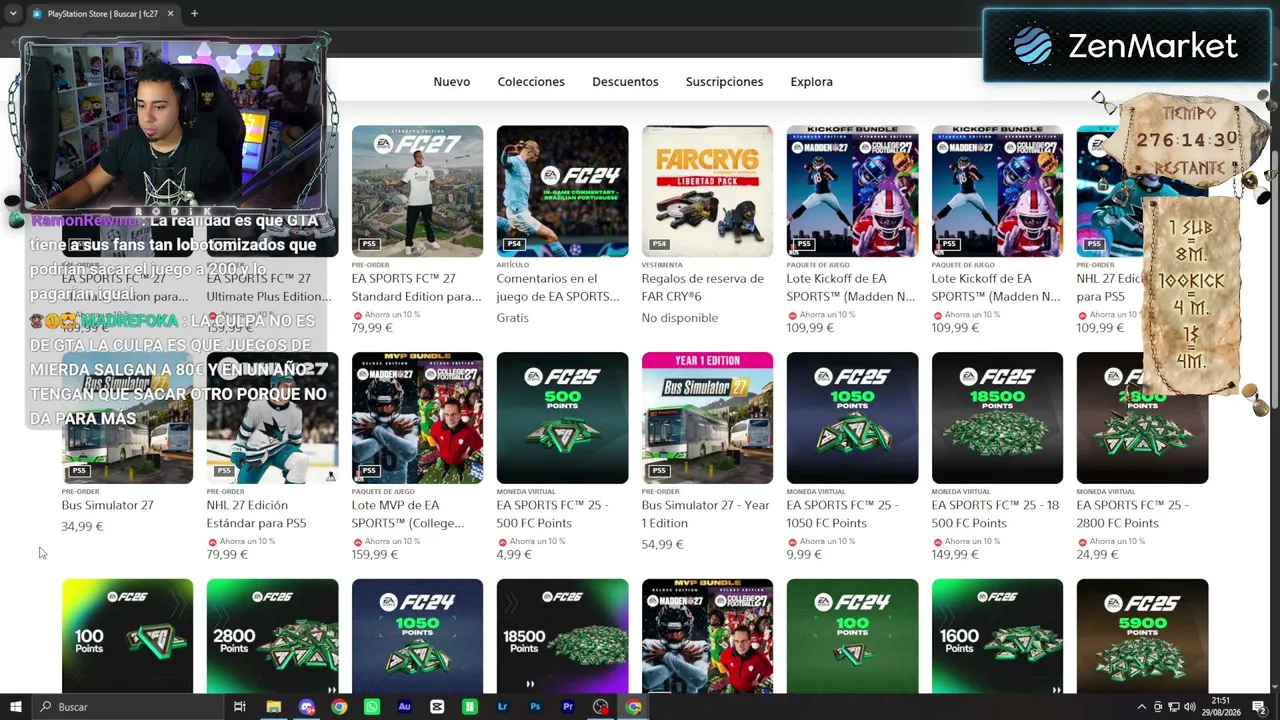
Task: Open the Suscripciones menu item
Action: (724, 82)
